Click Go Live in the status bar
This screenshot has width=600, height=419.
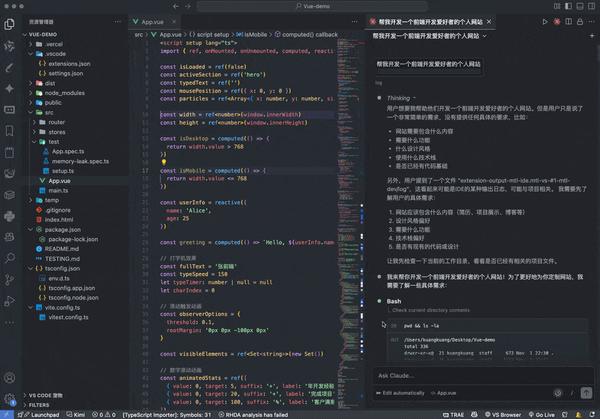point(541,415)
